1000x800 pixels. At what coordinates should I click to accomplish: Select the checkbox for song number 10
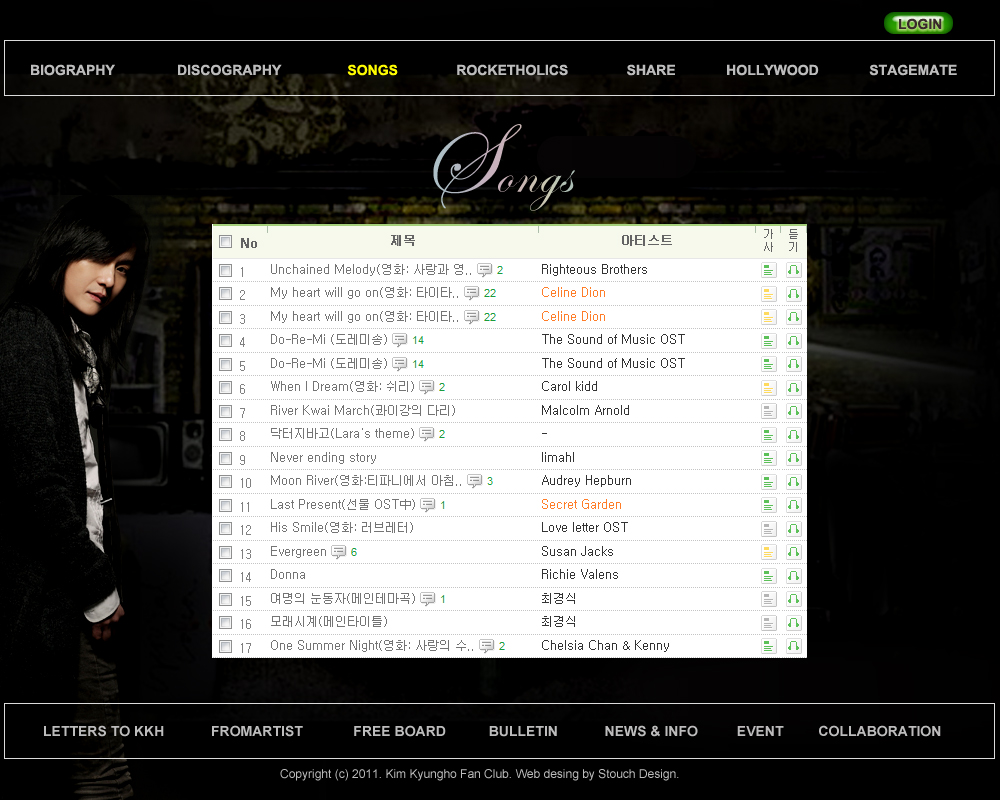click(x=226, y=482)
